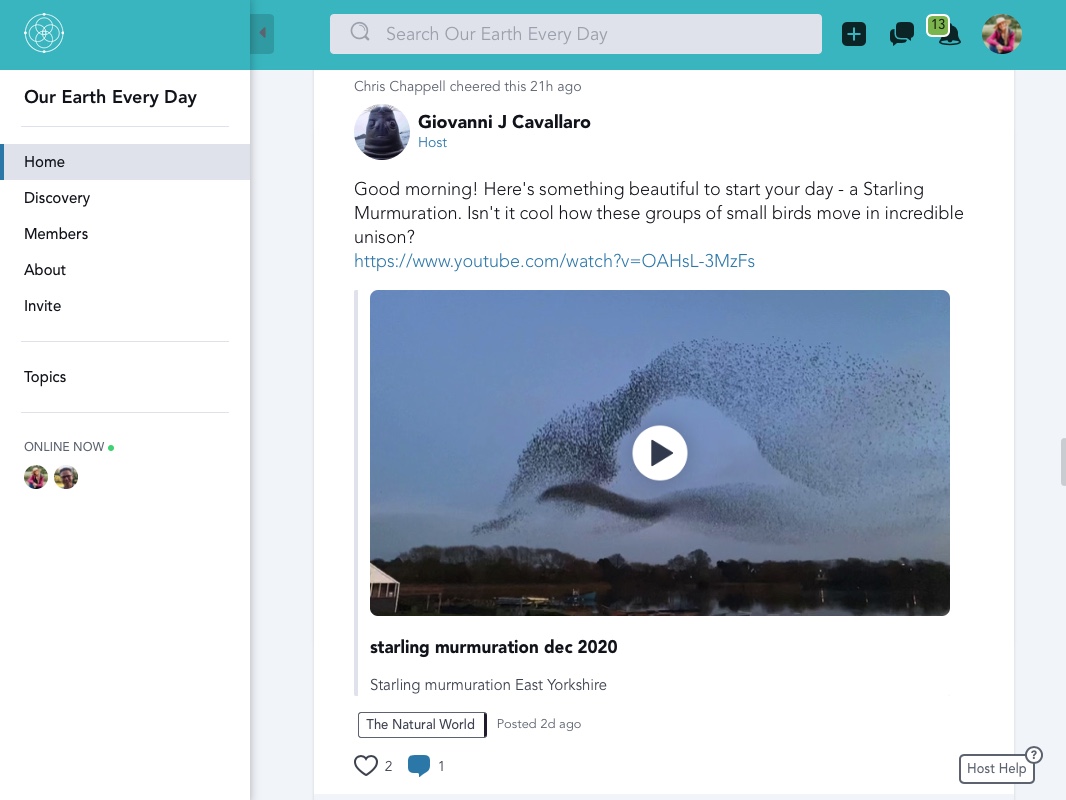Open the About page
1066x800 pixels.
(125, 270)
